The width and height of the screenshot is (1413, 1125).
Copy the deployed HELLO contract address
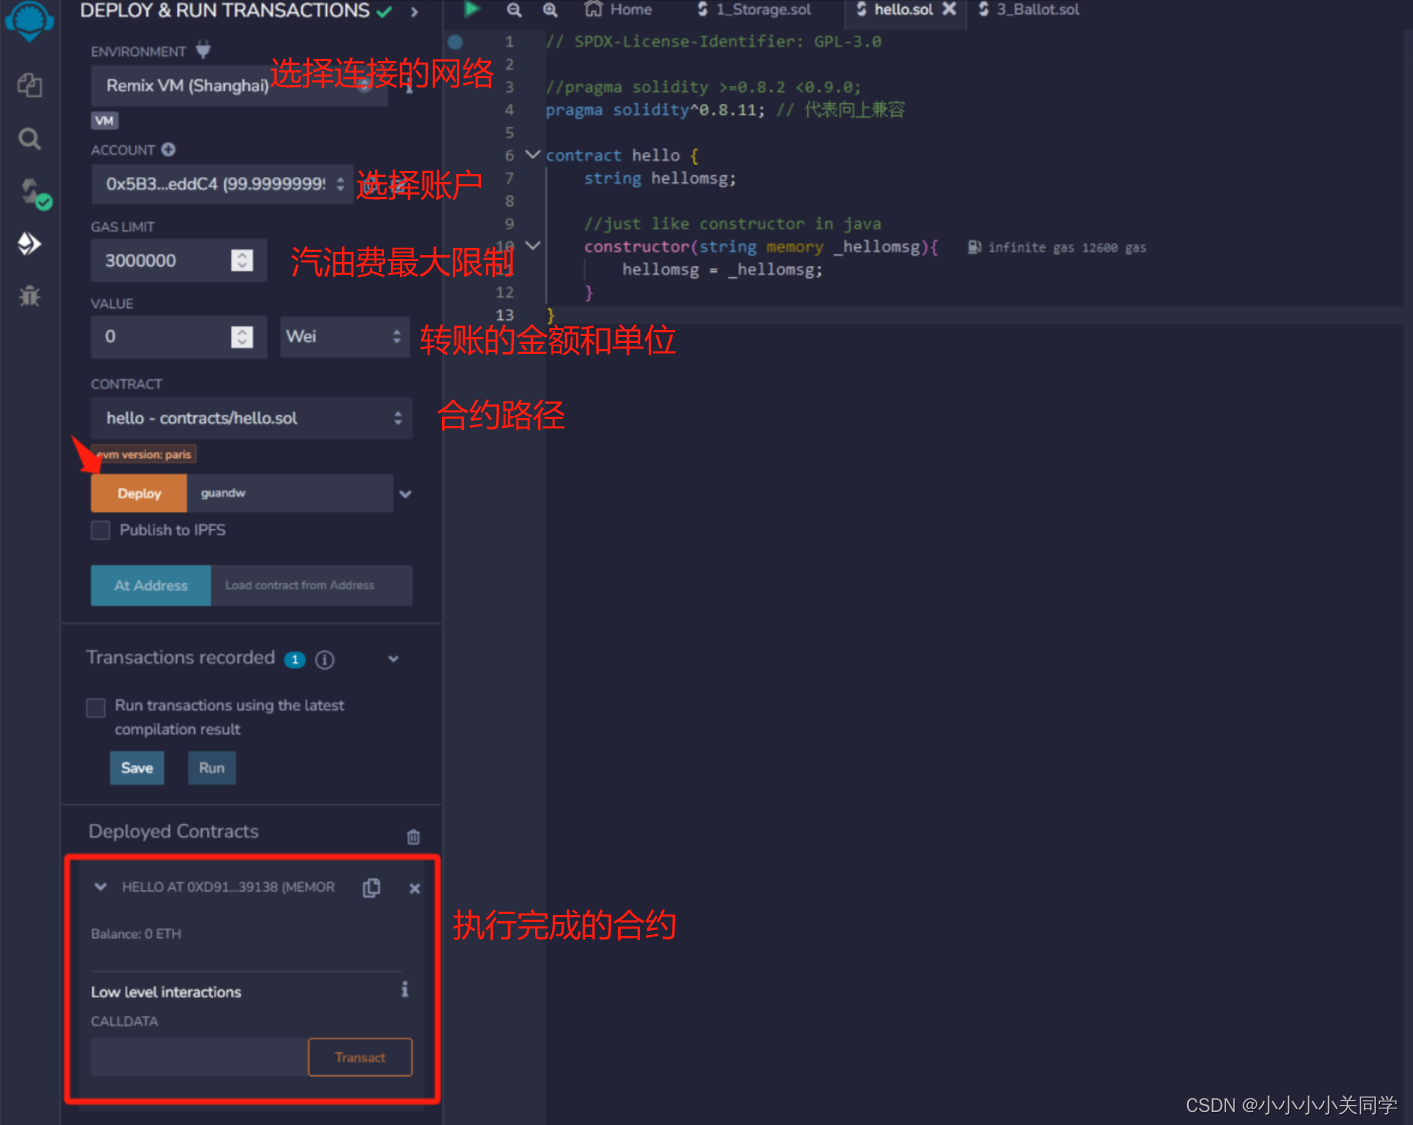(x=371, y=888)
